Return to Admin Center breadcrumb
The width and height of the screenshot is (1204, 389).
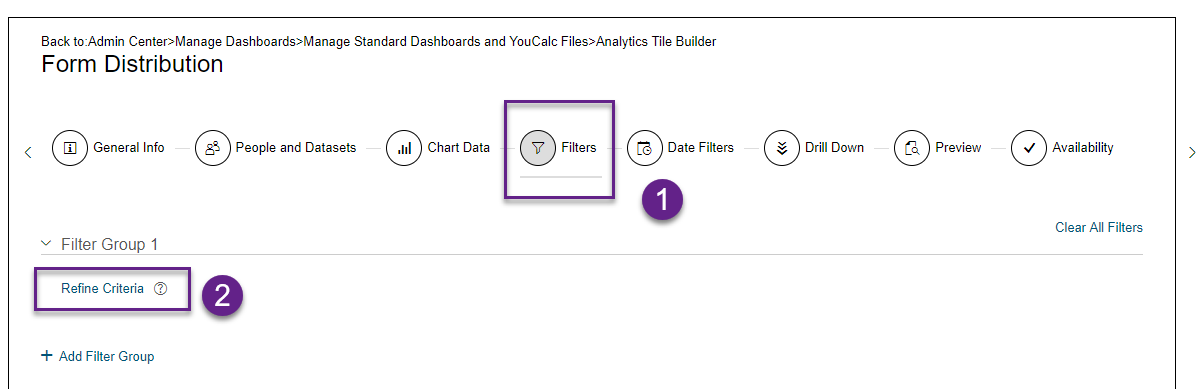pos(129,41)
